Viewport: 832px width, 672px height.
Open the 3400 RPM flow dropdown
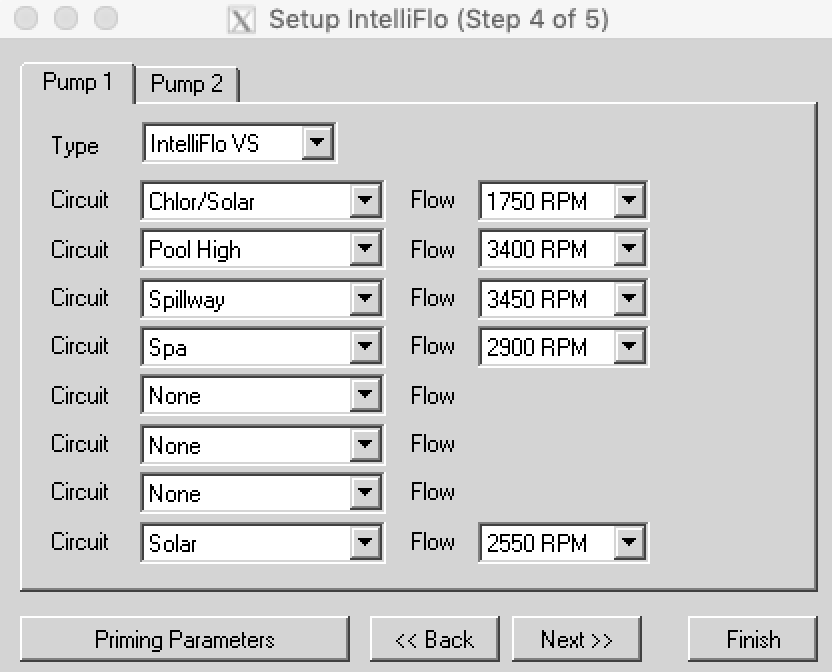(629, 249)
